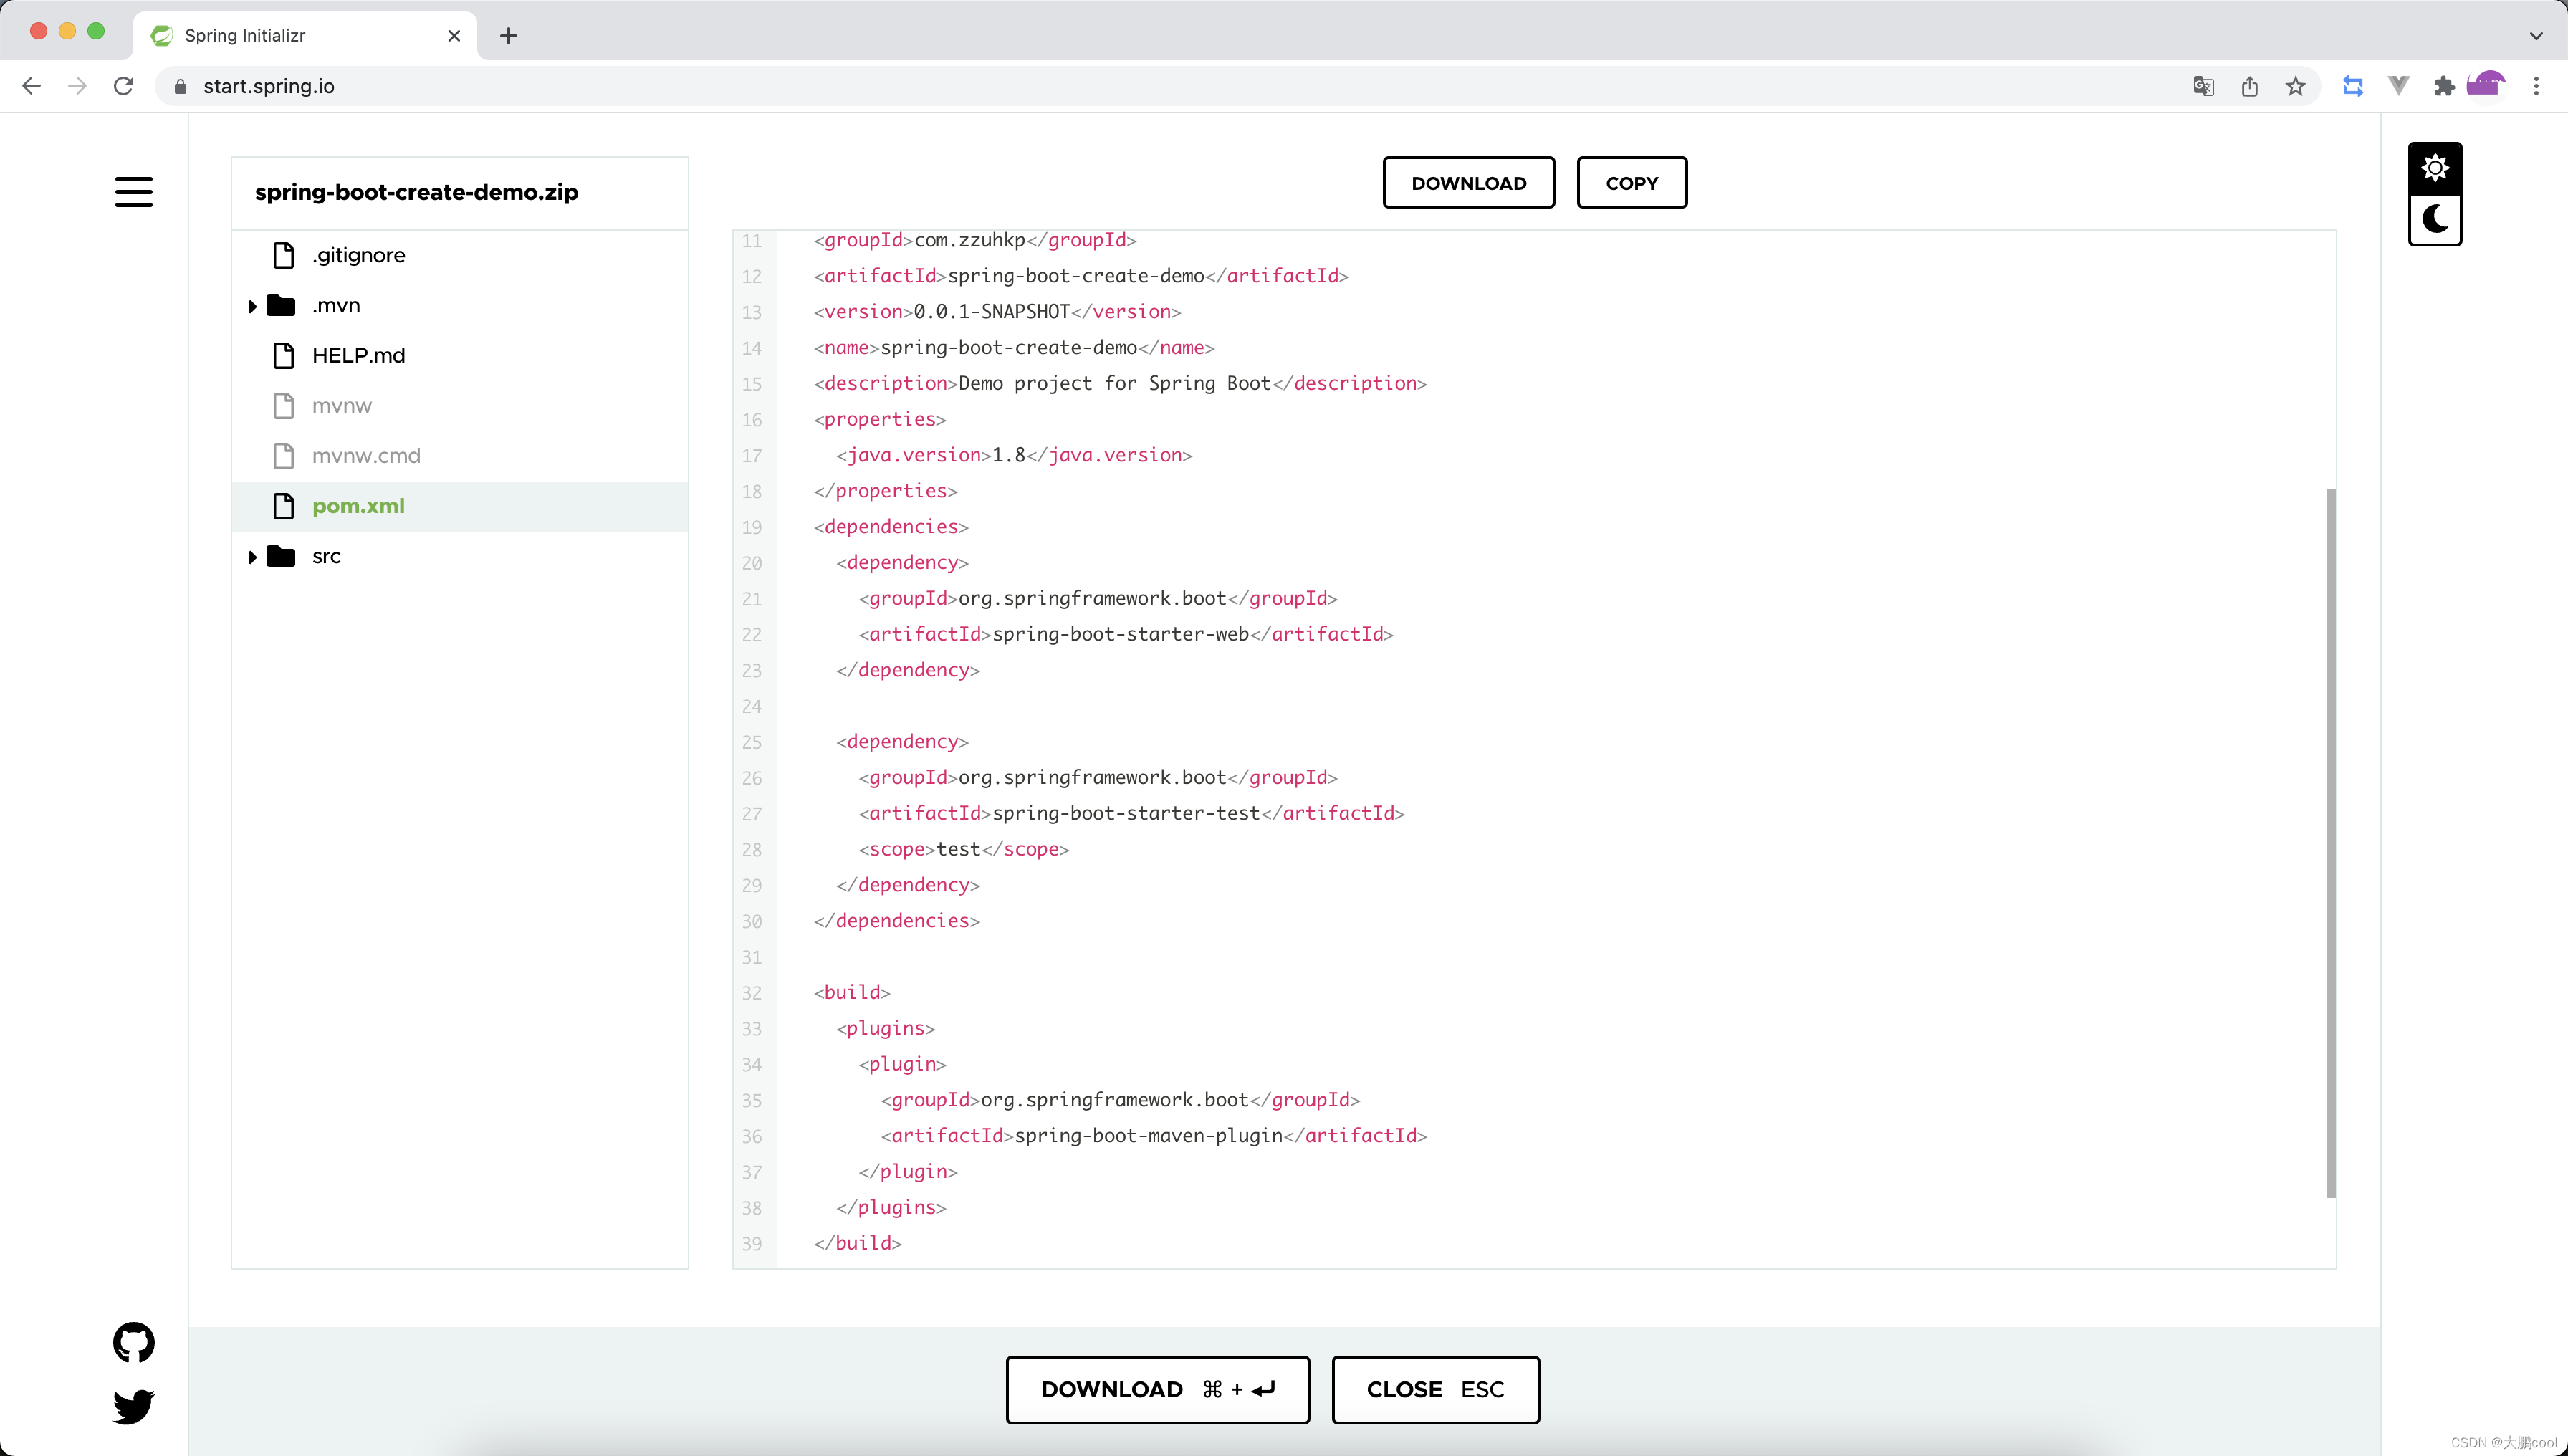Image resolution: width=2568 pixels, height=1456 pixels.
Task: Click line number 19 in gutter
Action: click(x=752, y=527)
